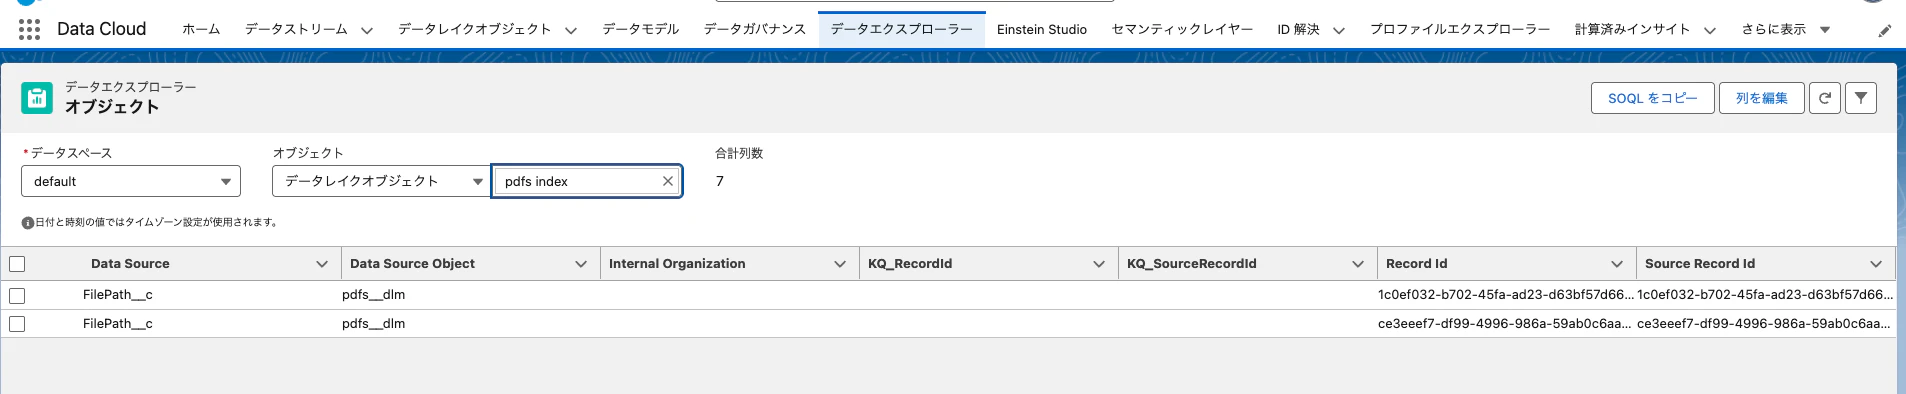Expand the 計算済みインサイト tab chevron

1710,30
